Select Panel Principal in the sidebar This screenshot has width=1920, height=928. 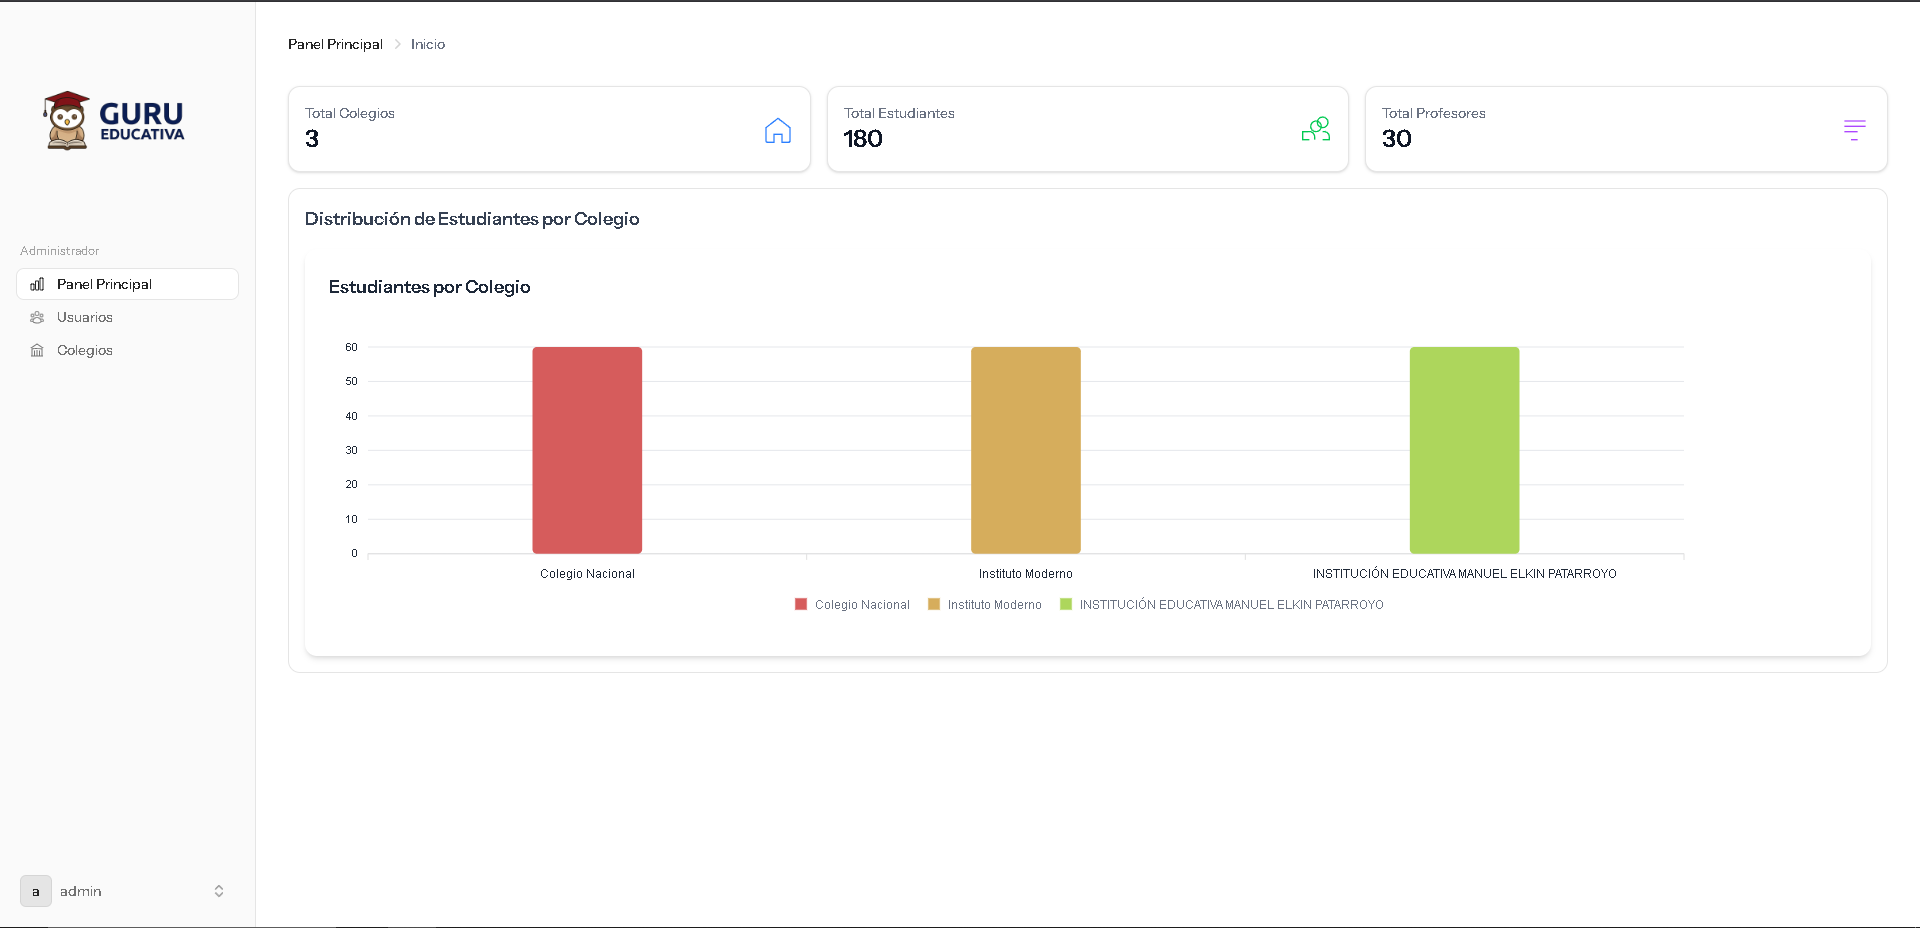[104, 284]
